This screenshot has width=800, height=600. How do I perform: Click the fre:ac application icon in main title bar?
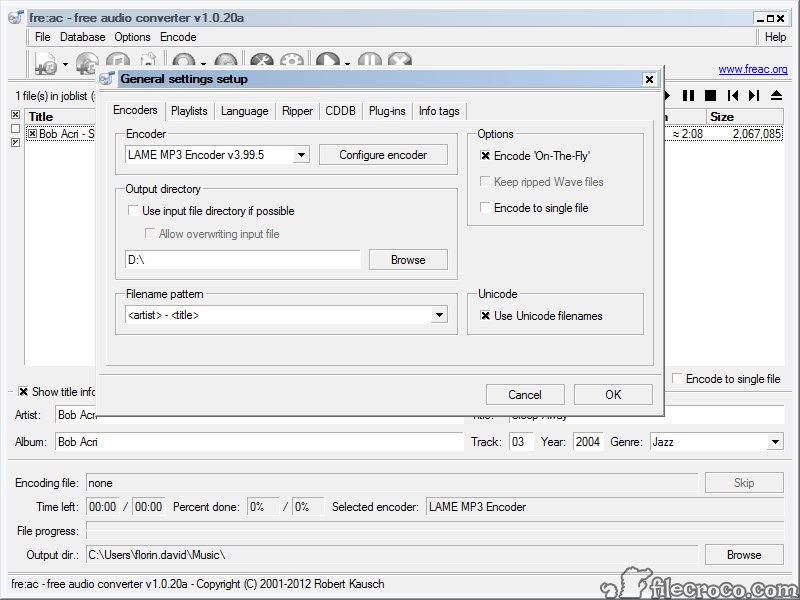pos(15,17)
